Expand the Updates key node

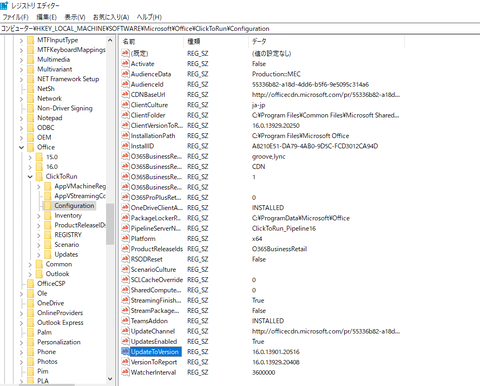pos(39,255)
